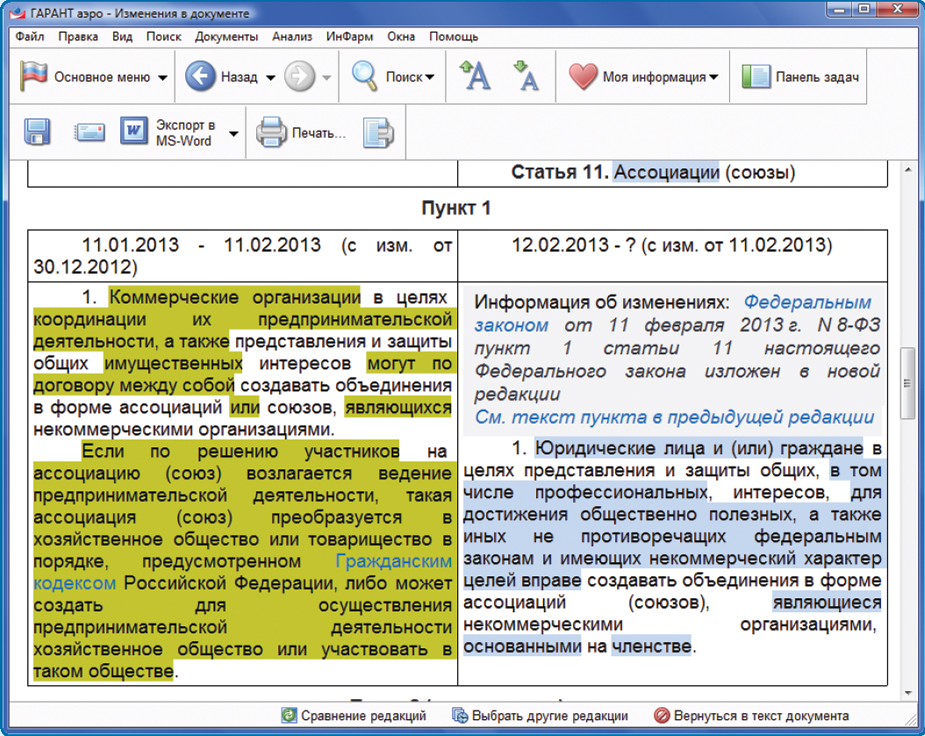Open the Поиск dropdown in the toolbar
This screenshot has height=736, width=925.
point(429,78)
